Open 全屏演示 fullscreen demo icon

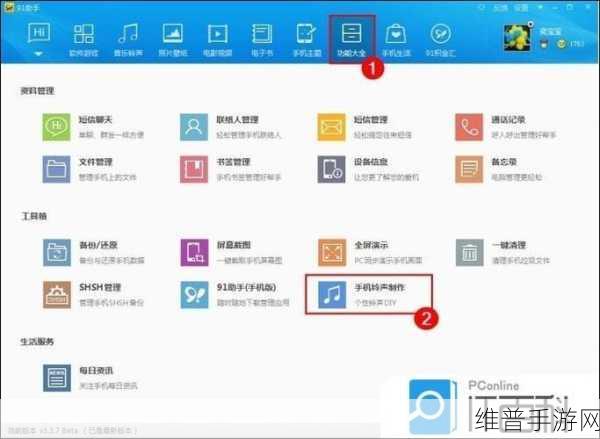[x=332, y=253]
